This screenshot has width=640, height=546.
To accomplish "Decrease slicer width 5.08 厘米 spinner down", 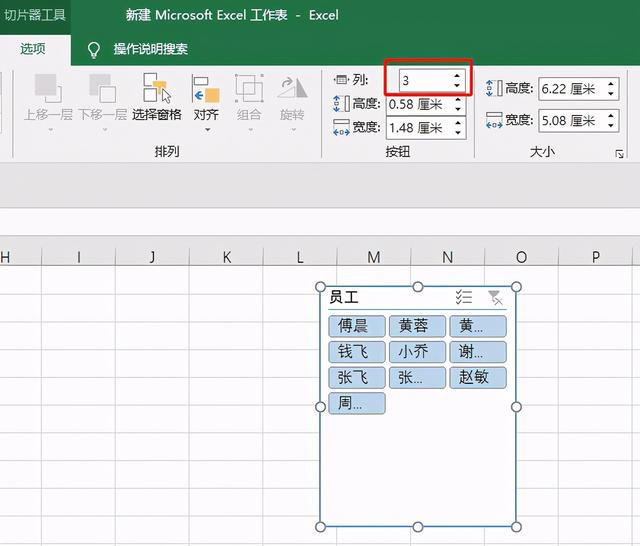I will pos(611,125).
